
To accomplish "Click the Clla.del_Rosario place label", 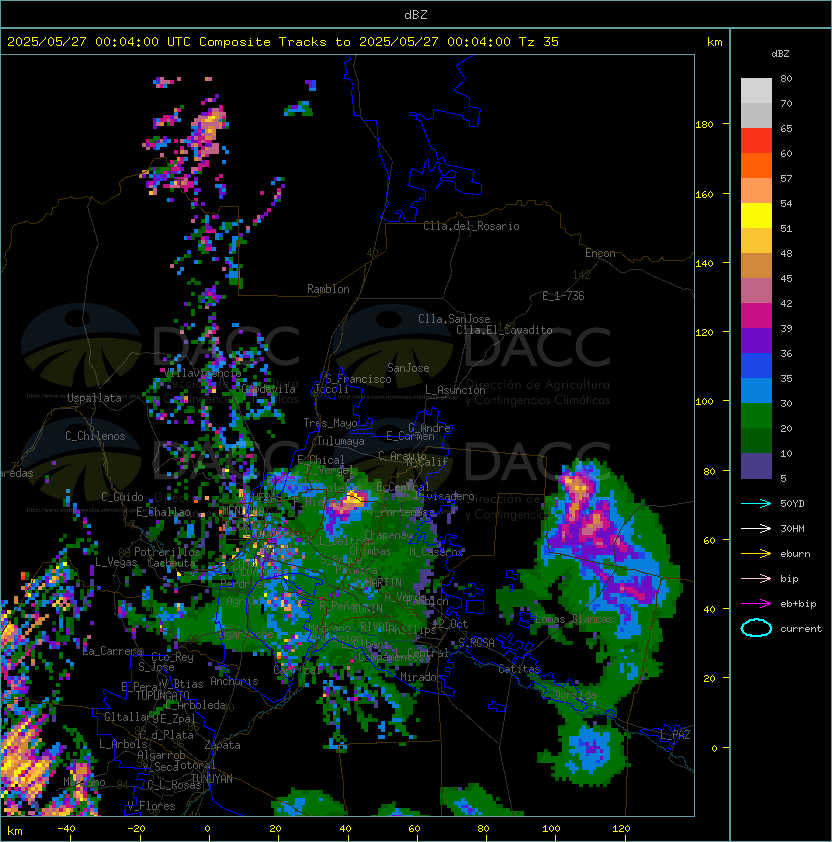I will 471,226.
